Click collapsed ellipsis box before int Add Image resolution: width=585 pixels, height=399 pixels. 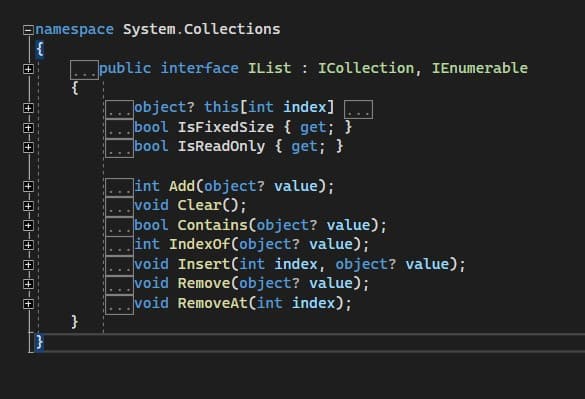[119, 187]
